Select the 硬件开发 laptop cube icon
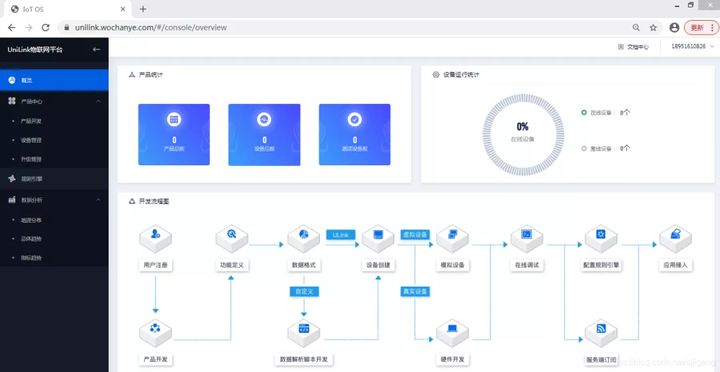The width and height of the screenshot is (720, 372). point(452,333)
